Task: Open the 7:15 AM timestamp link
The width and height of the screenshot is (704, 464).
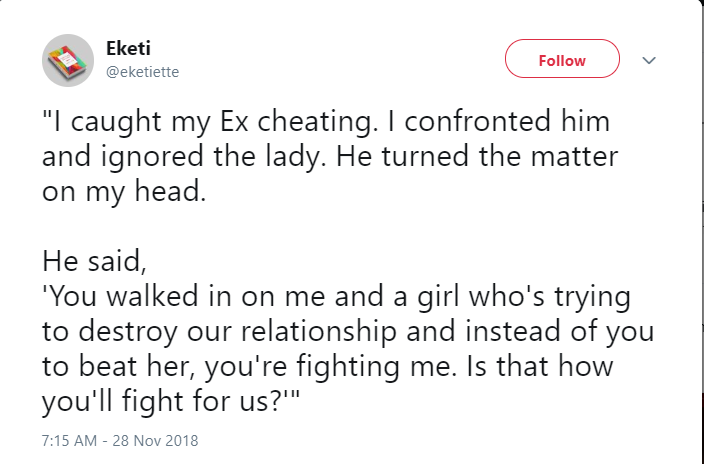Action: [x=69, y=440]
